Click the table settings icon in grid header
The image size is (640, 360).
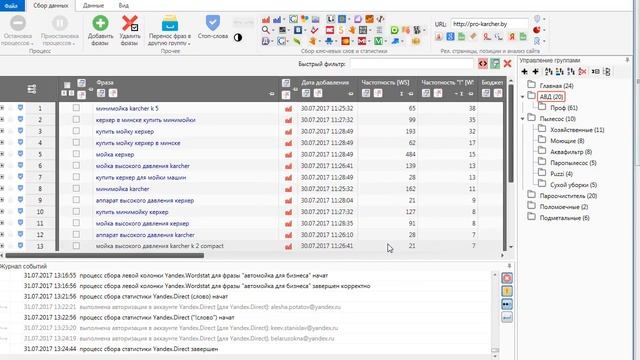tap(31, 89)
